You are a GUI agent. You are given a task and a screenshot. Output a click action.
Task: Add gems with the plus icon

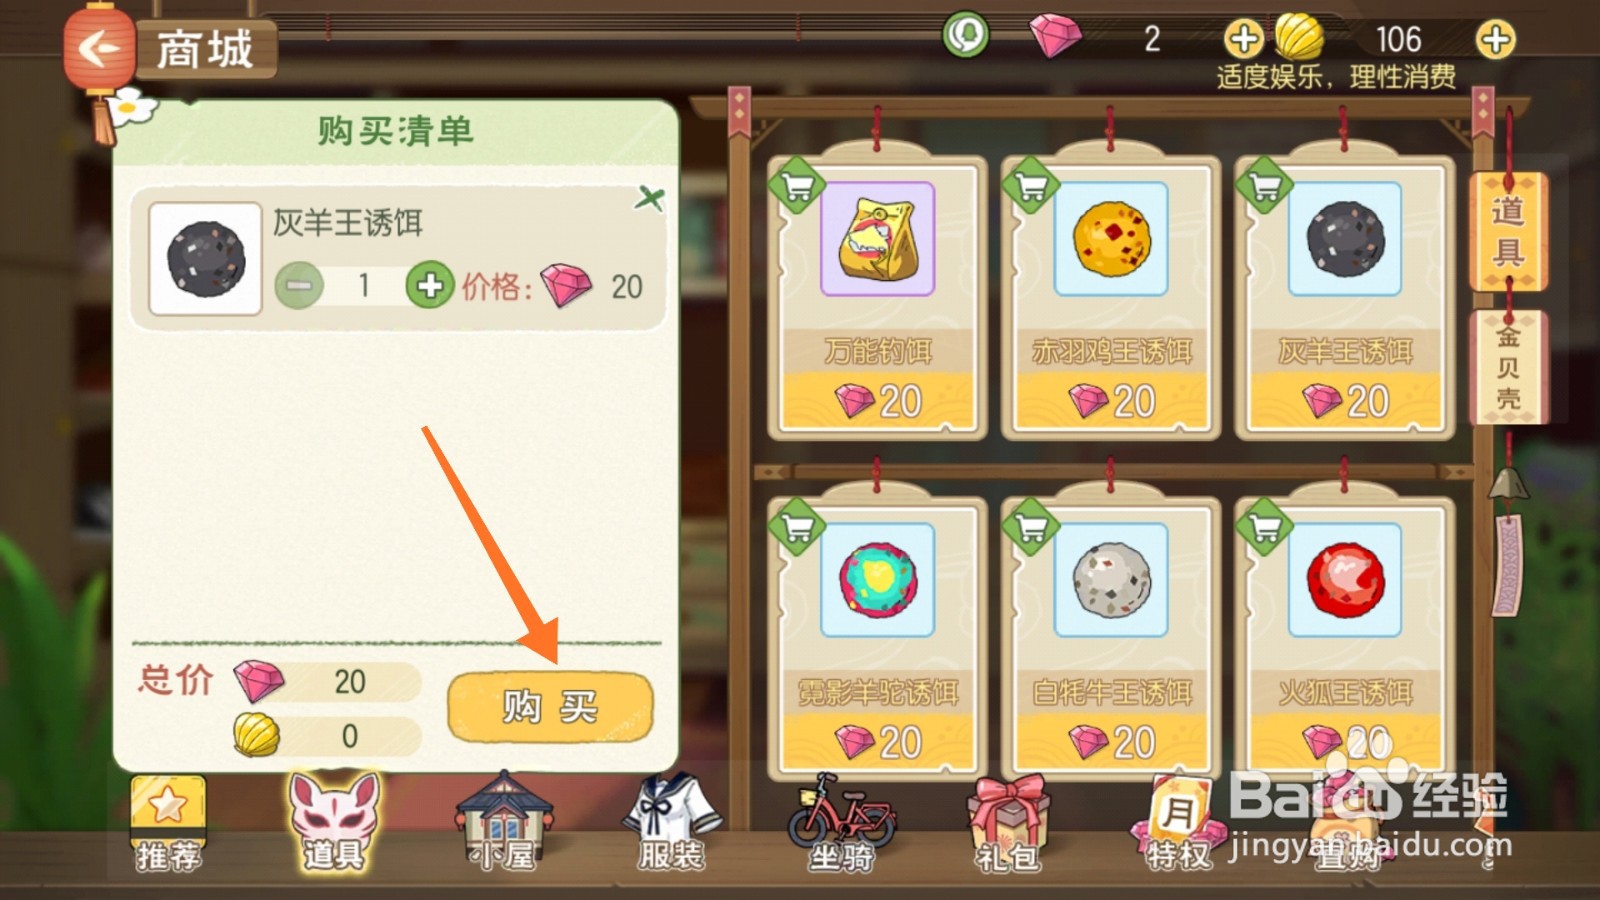[1243, 40]
